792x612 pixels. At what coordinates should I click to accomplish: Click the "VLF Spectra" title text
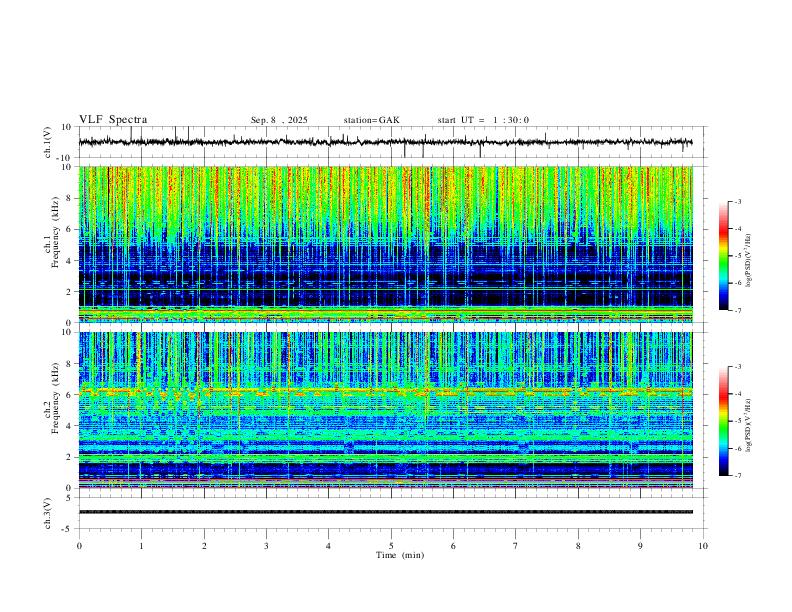pos(113,120)
